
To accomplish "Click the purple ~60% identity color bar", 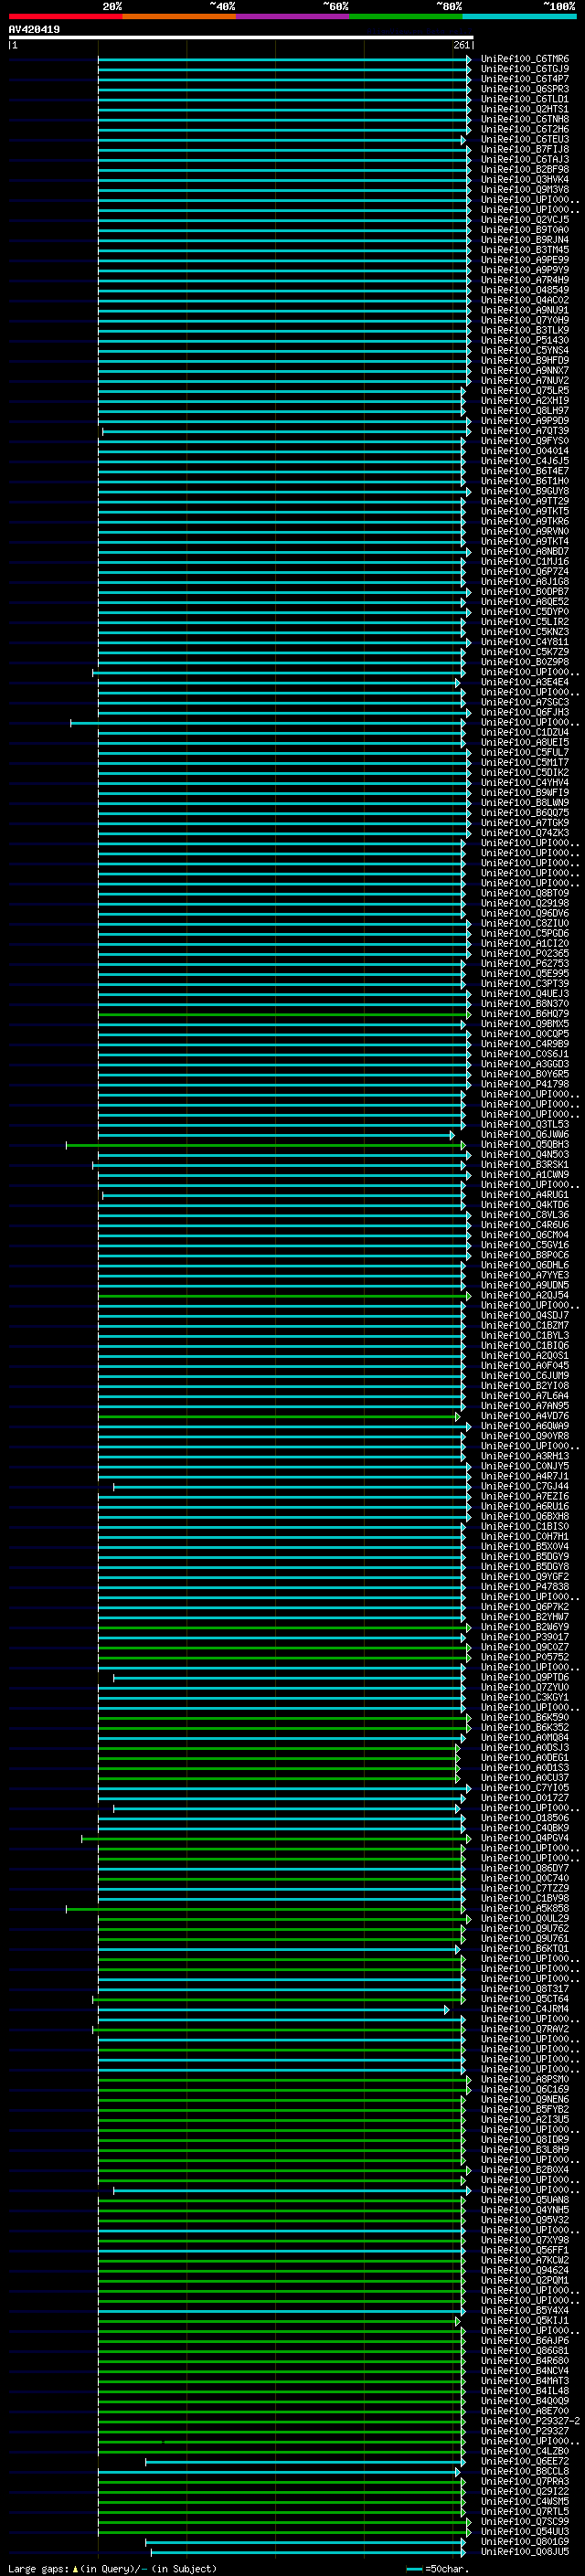I will coord(292,16).
